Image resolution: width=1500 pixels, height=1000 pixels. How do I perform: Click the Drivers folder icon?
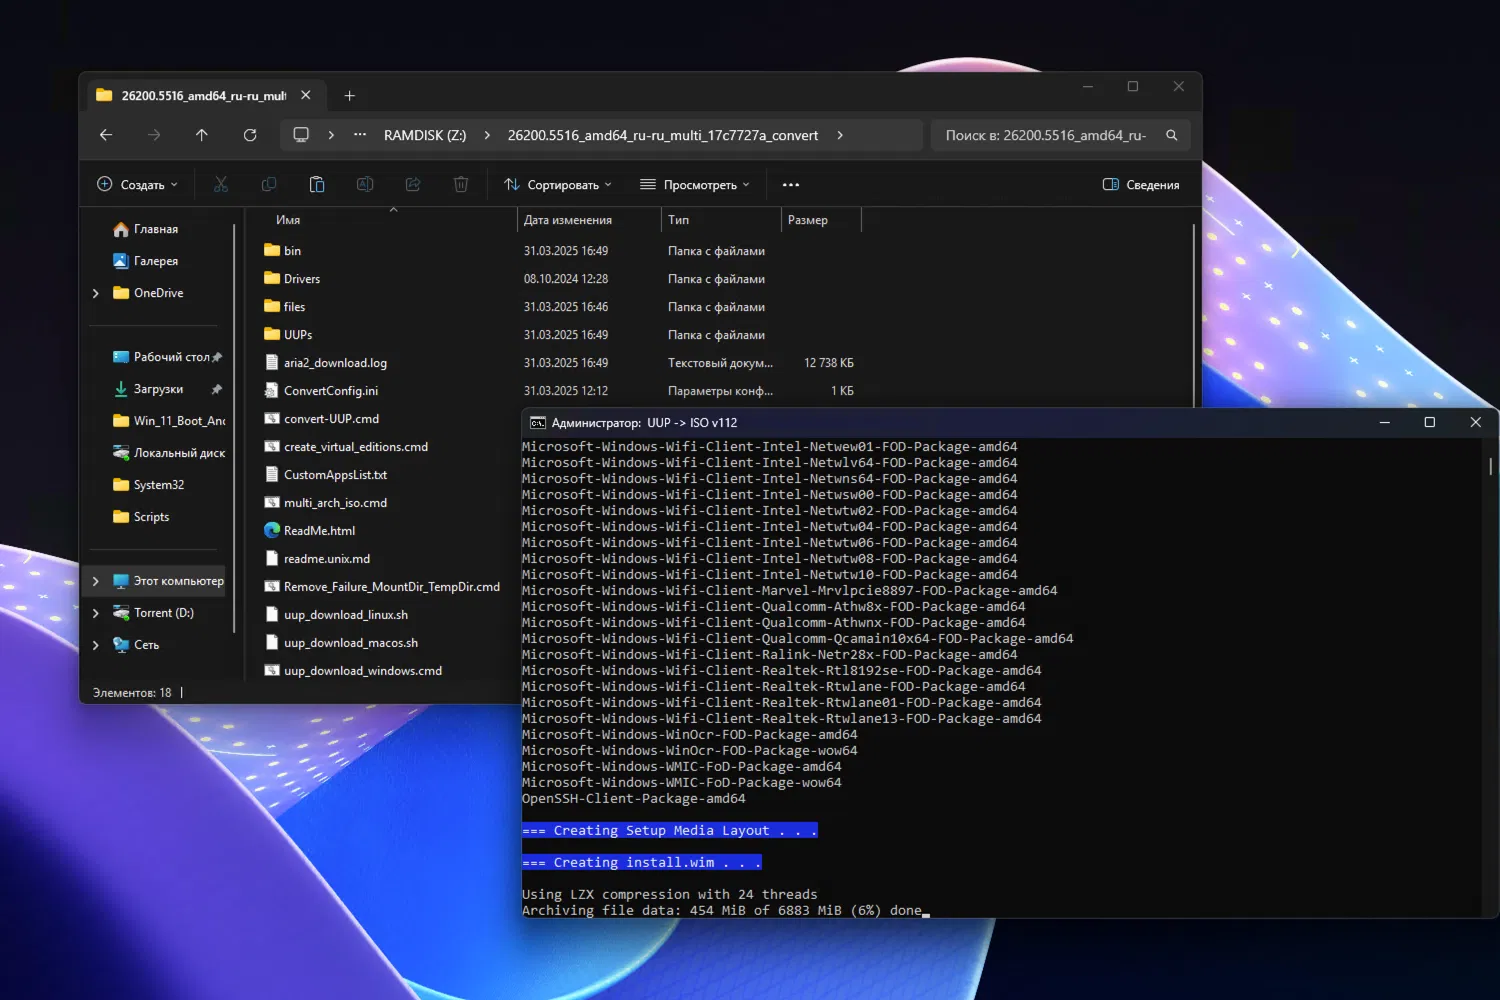pos(272,278)
